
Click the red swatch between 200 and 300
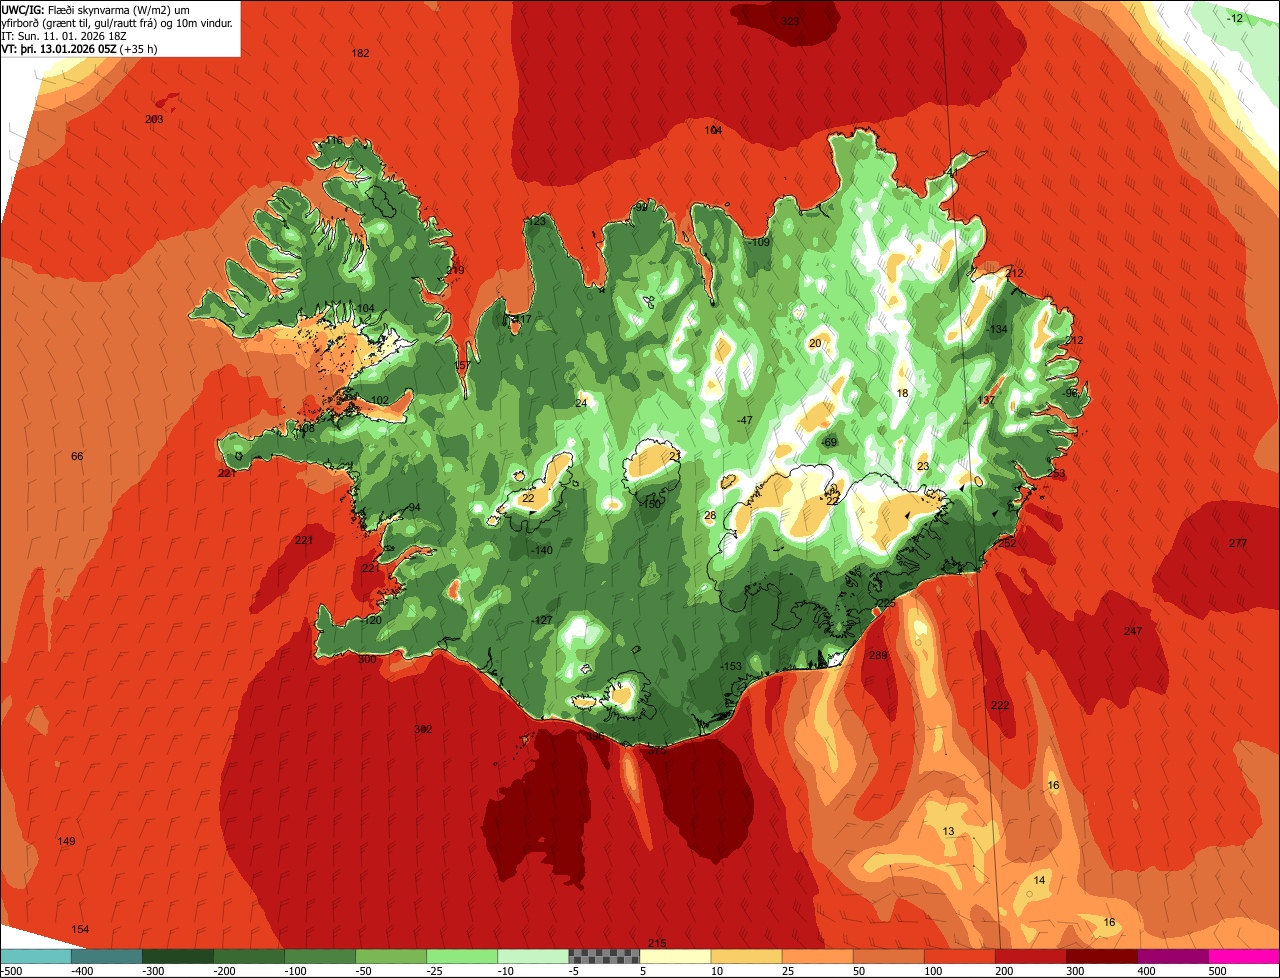1031,956
